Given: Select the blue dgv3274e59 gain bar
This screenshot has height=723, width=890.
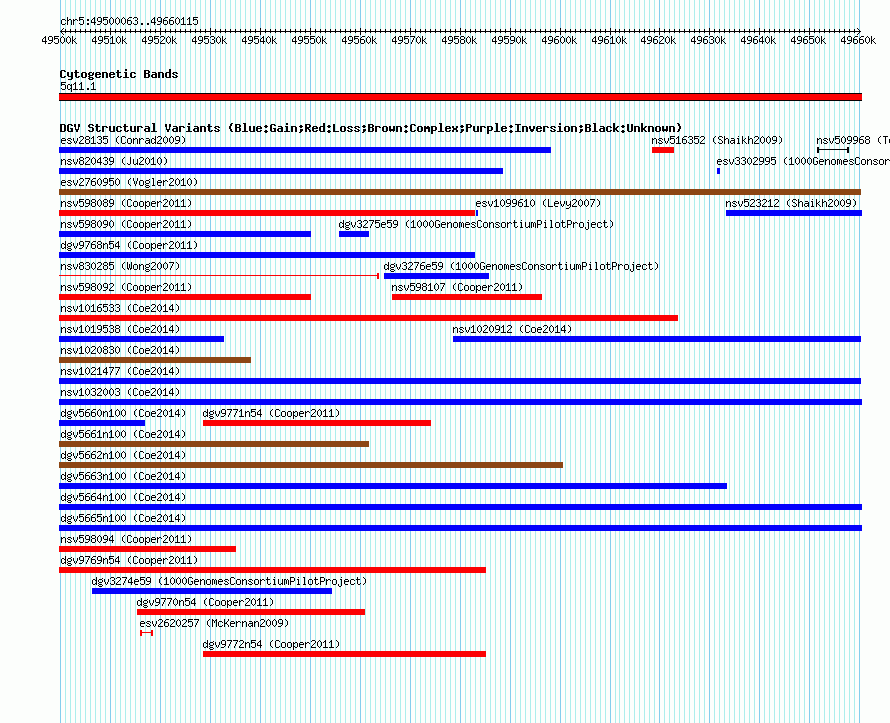Looking at the screenshot, I should pyautogui.click(x=212, y=591).
